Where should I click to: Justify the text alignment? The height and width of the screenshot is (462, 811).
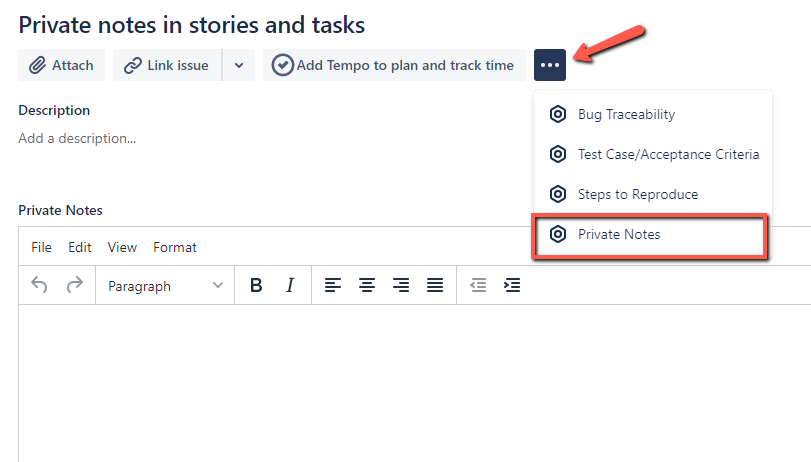tap(435, 286)
